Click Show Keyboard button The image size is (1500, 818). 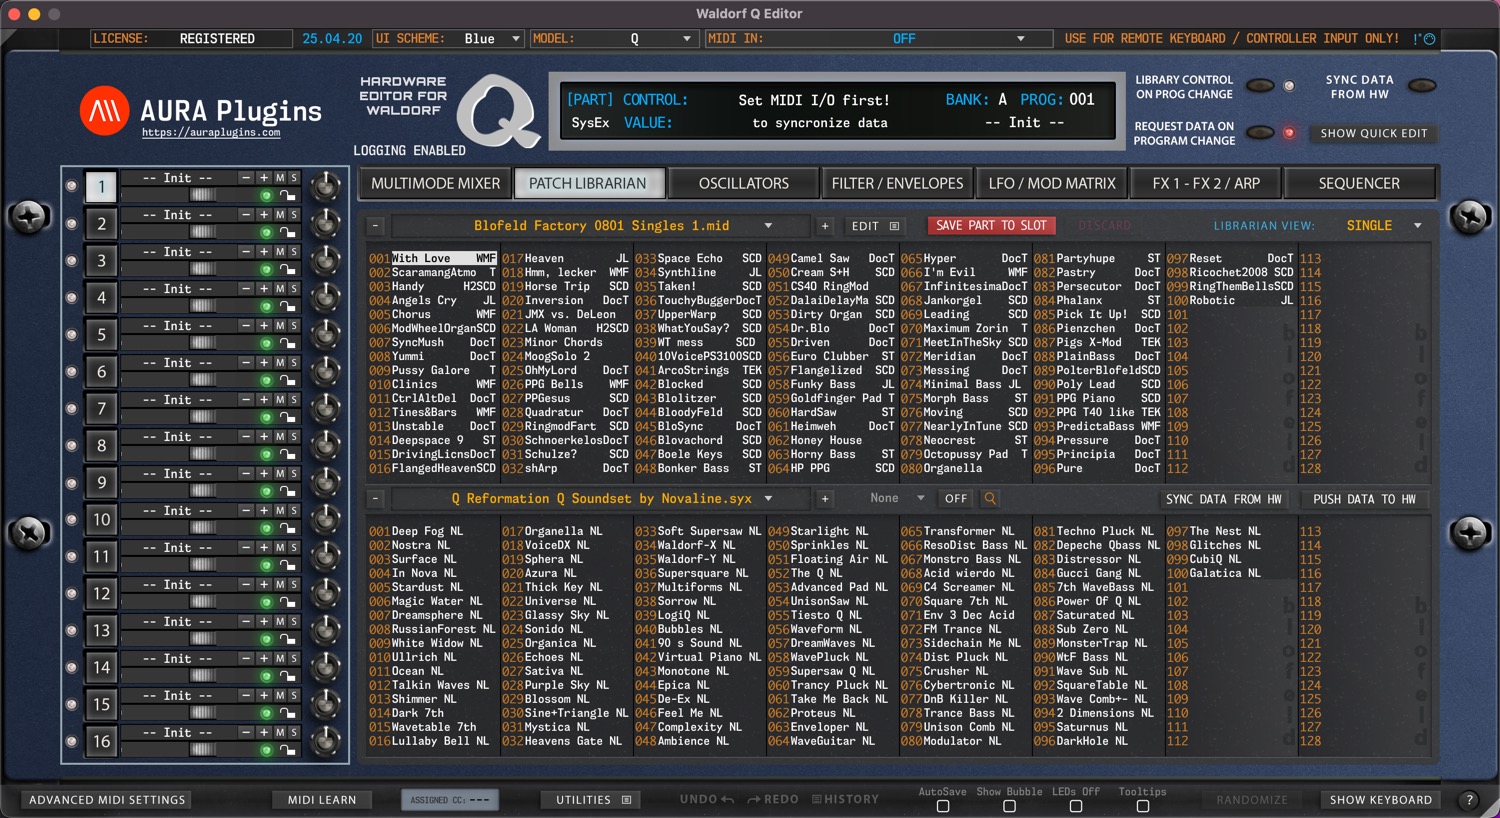[1381, 800]
